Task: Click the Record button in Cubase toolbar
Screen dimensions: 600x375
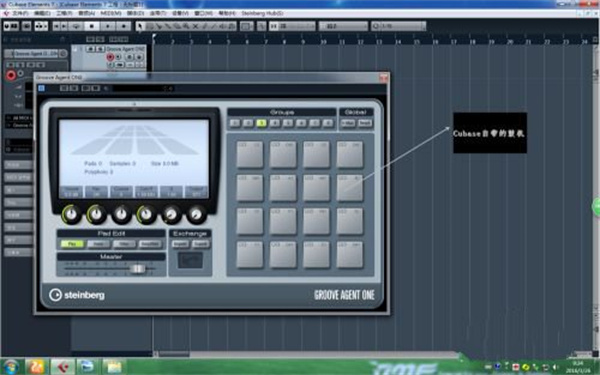Action: point(123,26)
